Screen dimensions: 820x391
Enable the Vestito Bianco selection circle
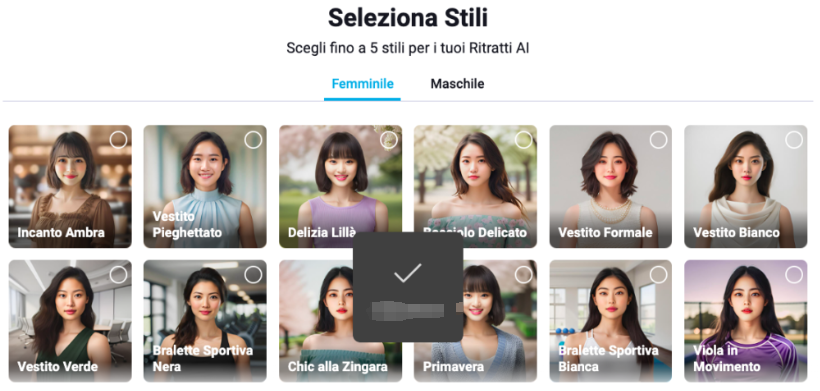794,140
